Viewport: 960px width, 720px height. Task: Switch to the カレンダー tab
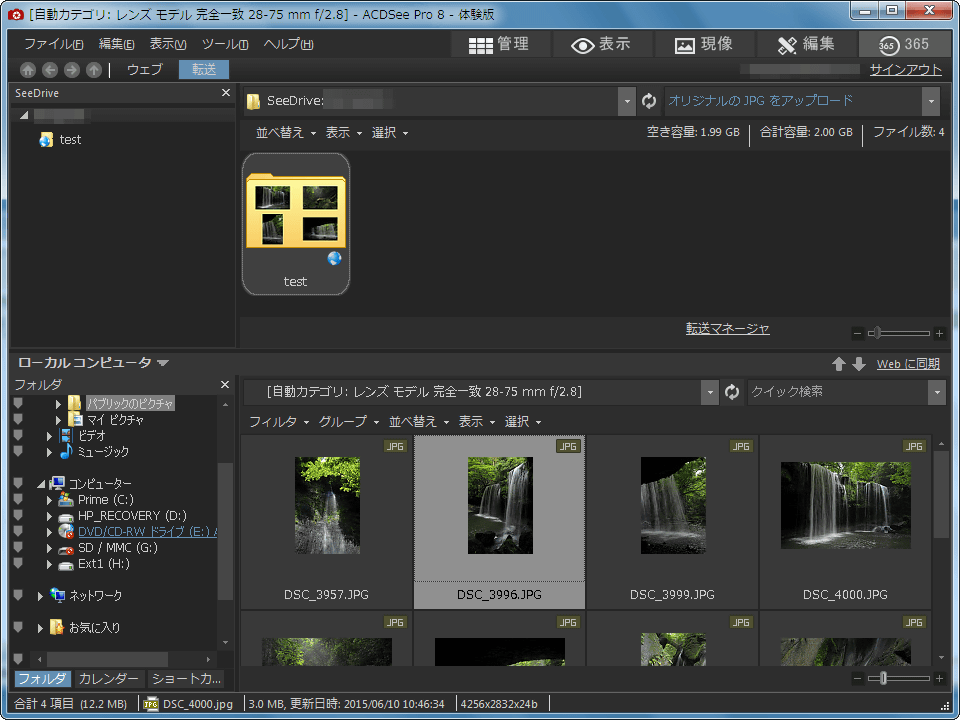[x=108, y=678]
